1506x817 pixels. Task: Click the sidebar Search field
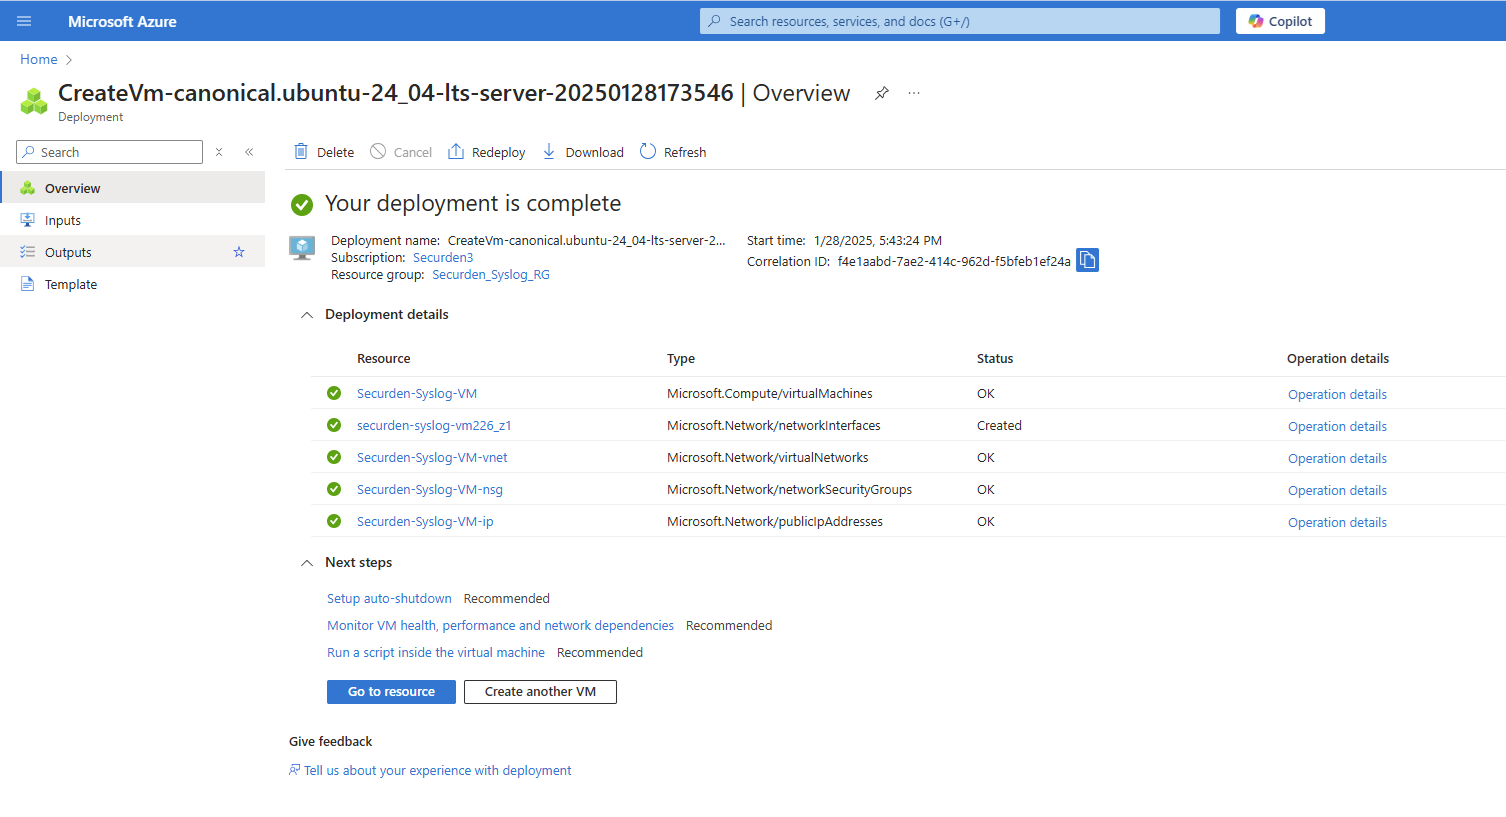(110, 152)
